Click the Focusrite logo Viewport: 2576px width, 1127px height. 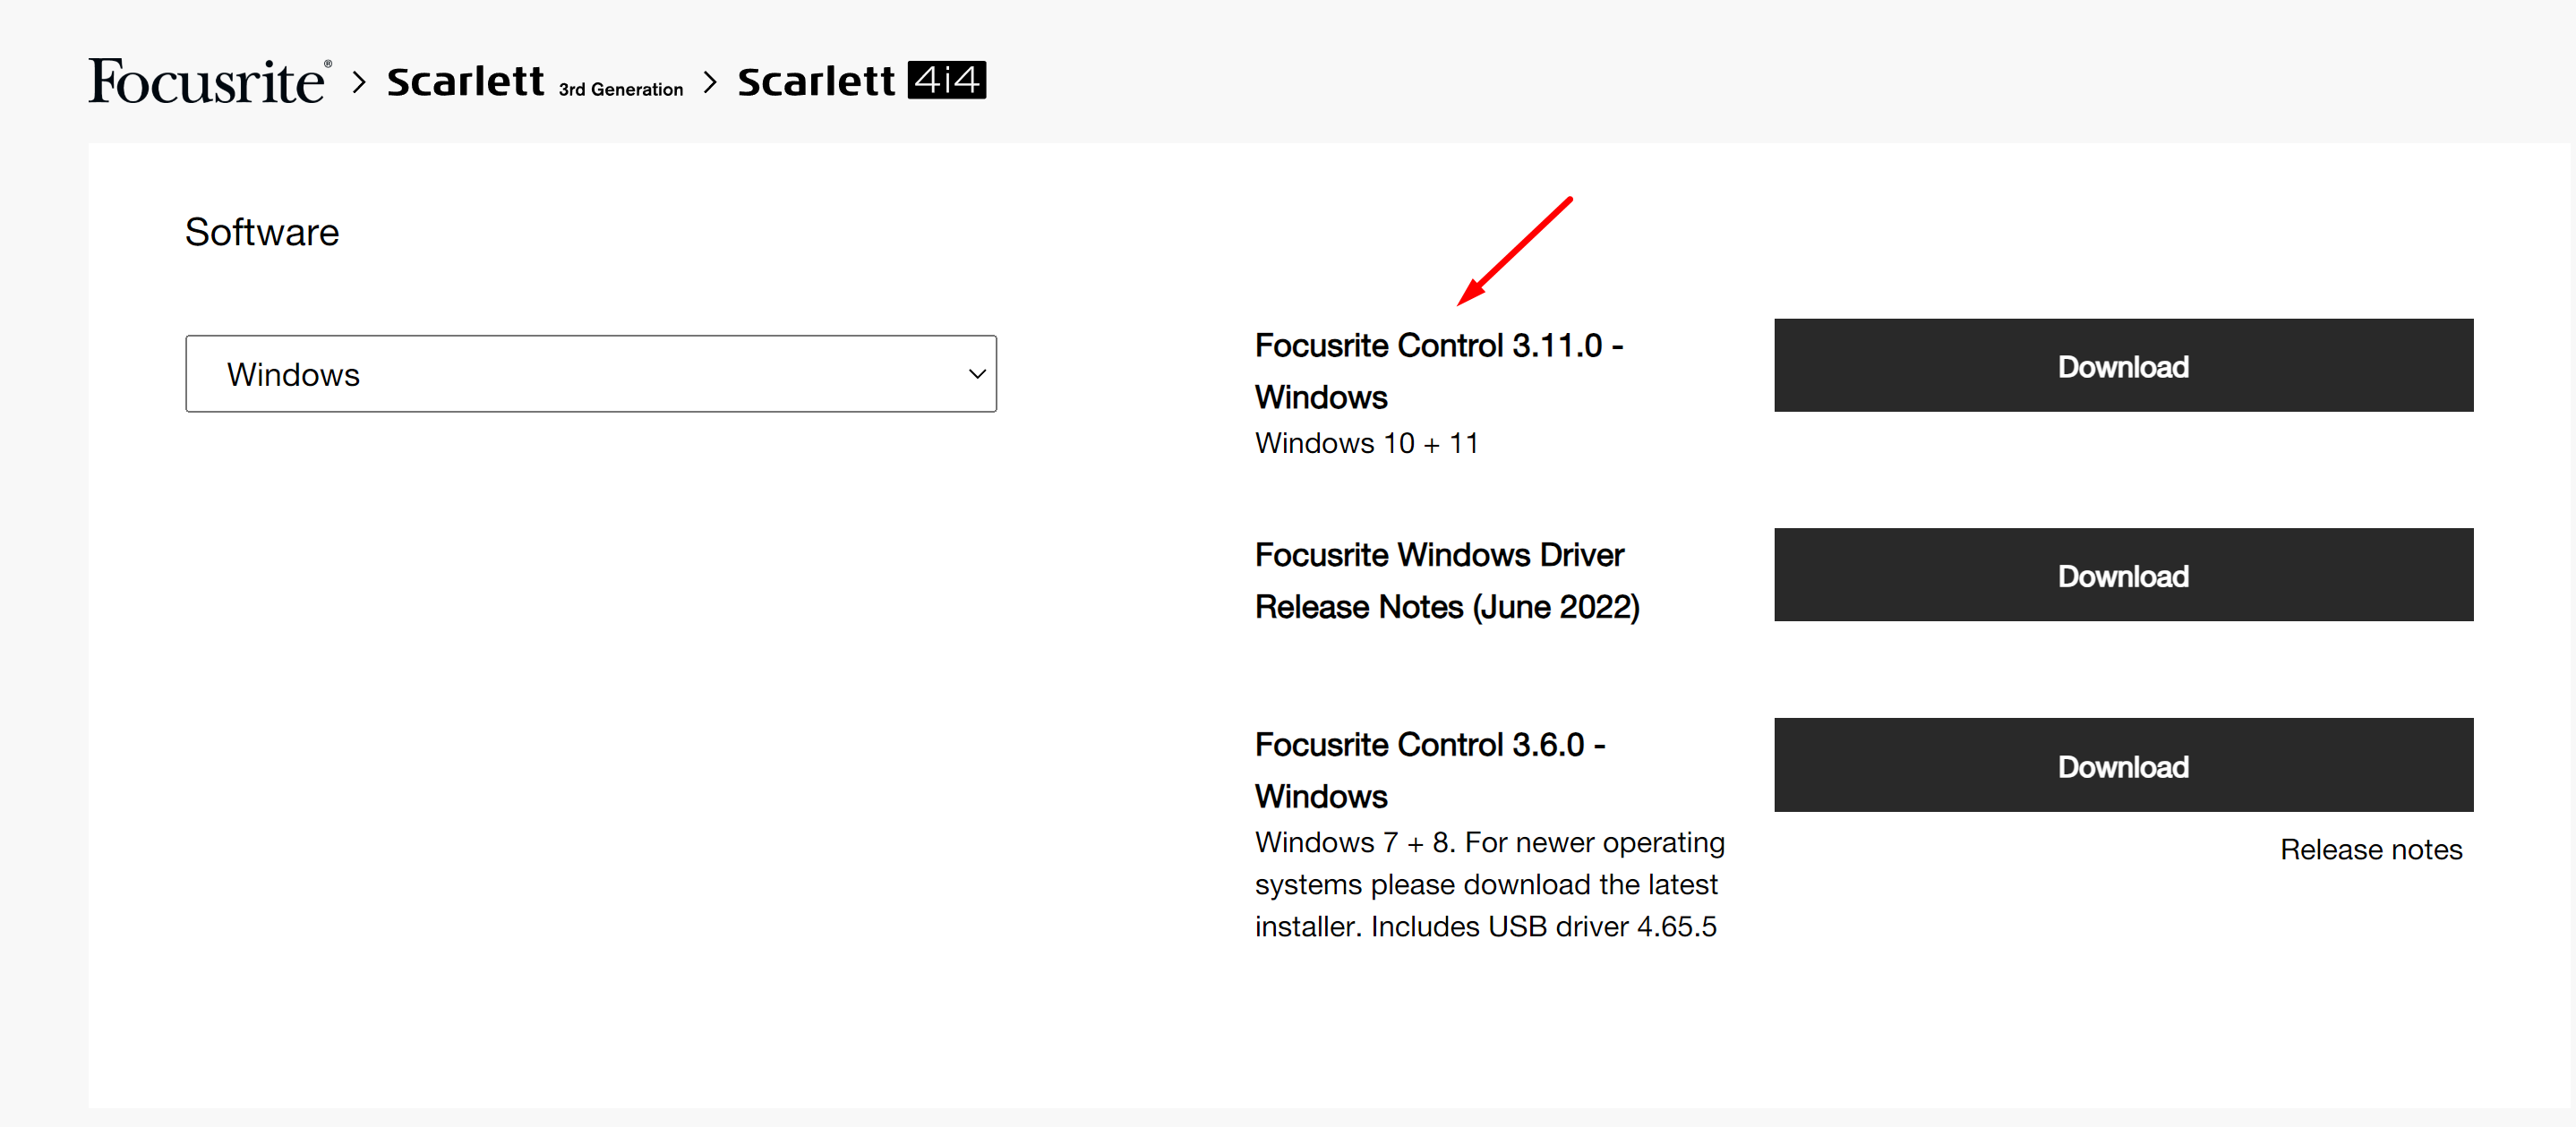(208, 81)
